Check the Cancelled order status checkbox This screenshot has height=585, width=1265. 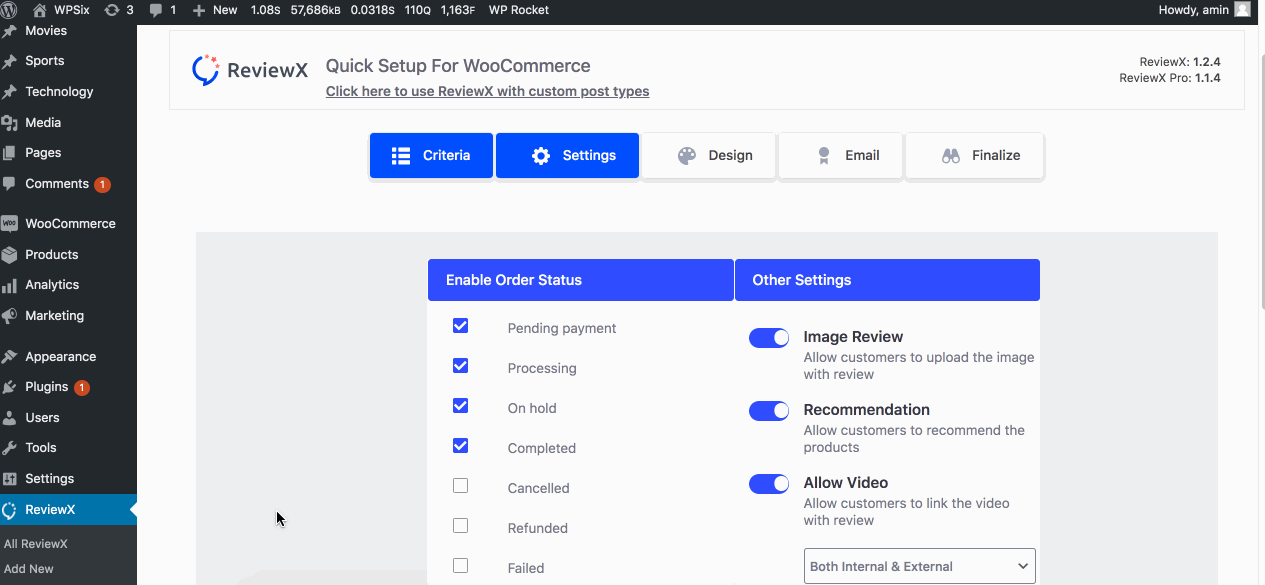460,486
